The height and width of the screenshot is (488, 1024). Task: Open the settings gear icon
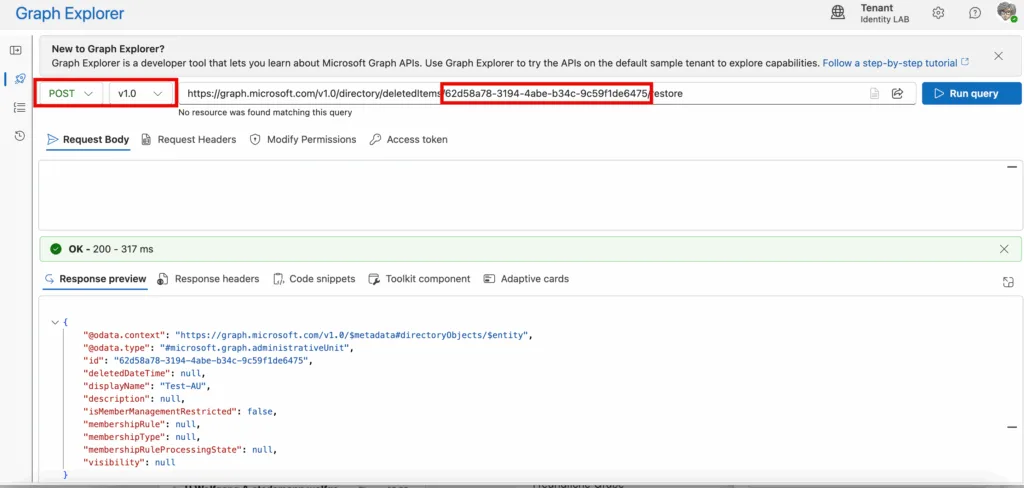(938, 13)
